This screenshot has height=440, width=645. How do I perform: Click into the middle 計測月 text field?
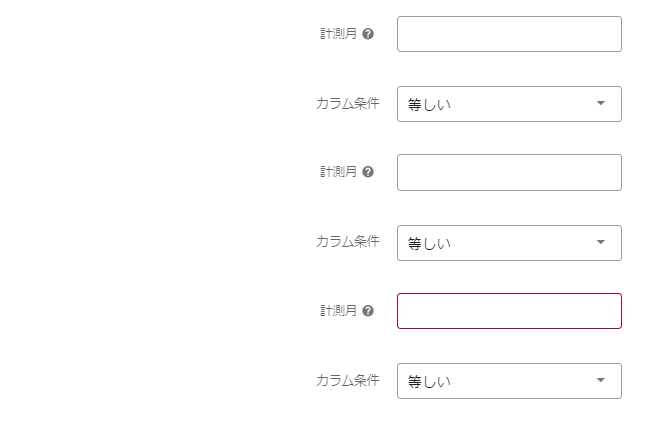[509, 172]
